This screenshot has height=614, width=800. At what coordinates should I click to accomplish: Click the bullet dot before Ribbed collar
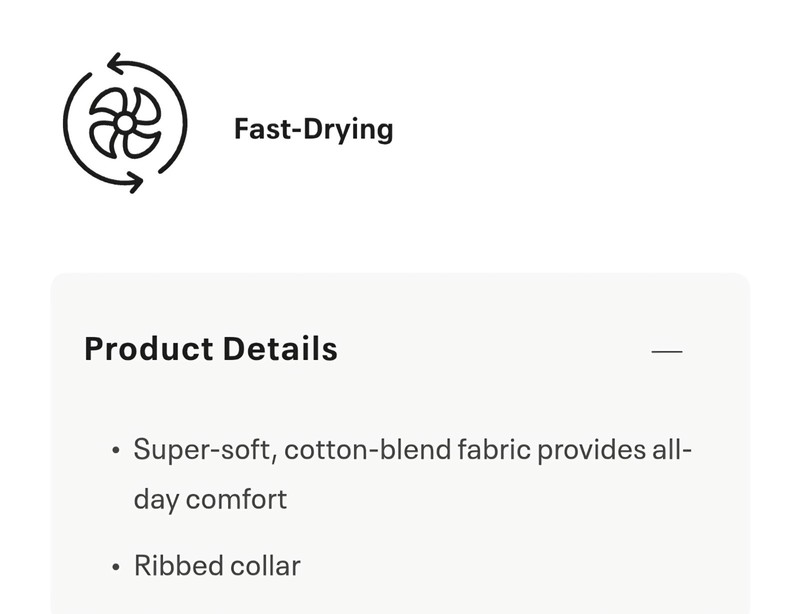[116, 567]
